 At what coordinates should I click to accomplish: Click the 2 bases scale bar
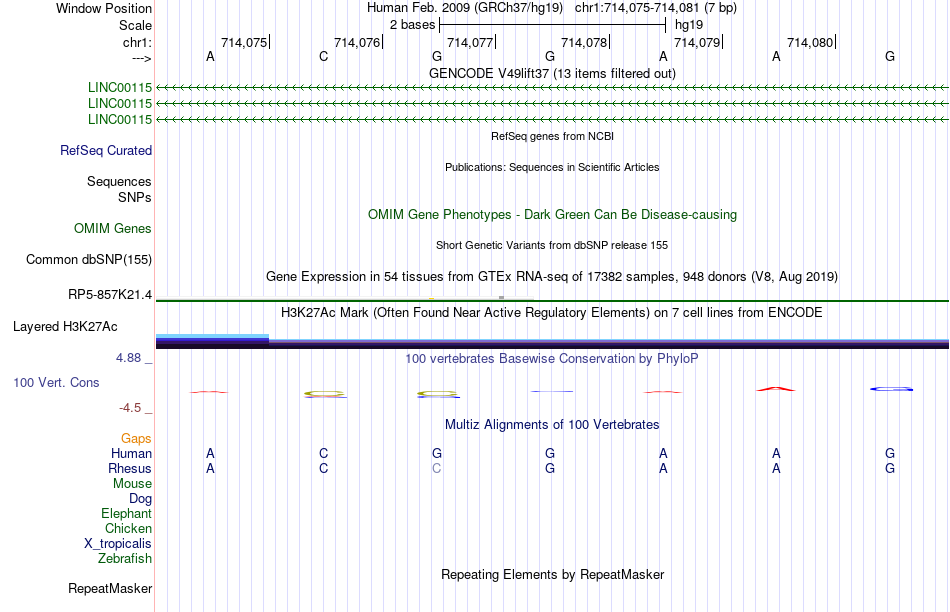[553, 25]
